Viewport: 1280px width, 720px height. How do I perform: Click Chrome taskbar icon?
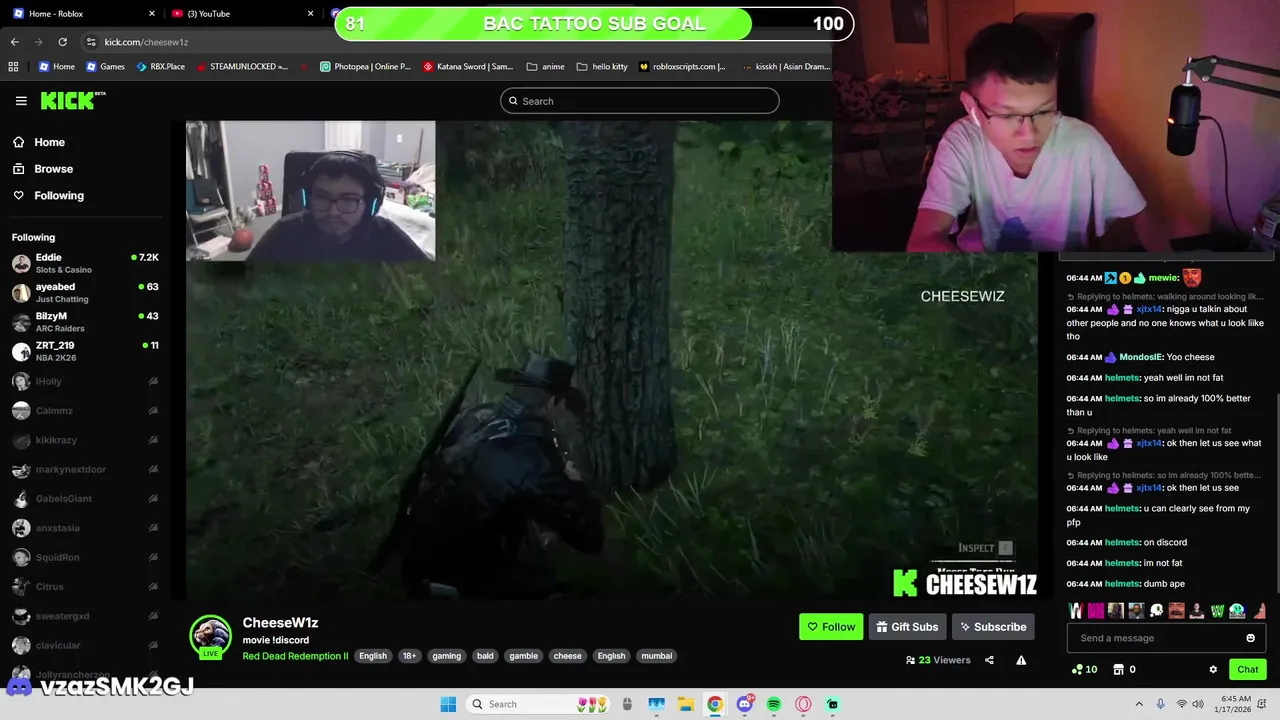tap(715, 704)
